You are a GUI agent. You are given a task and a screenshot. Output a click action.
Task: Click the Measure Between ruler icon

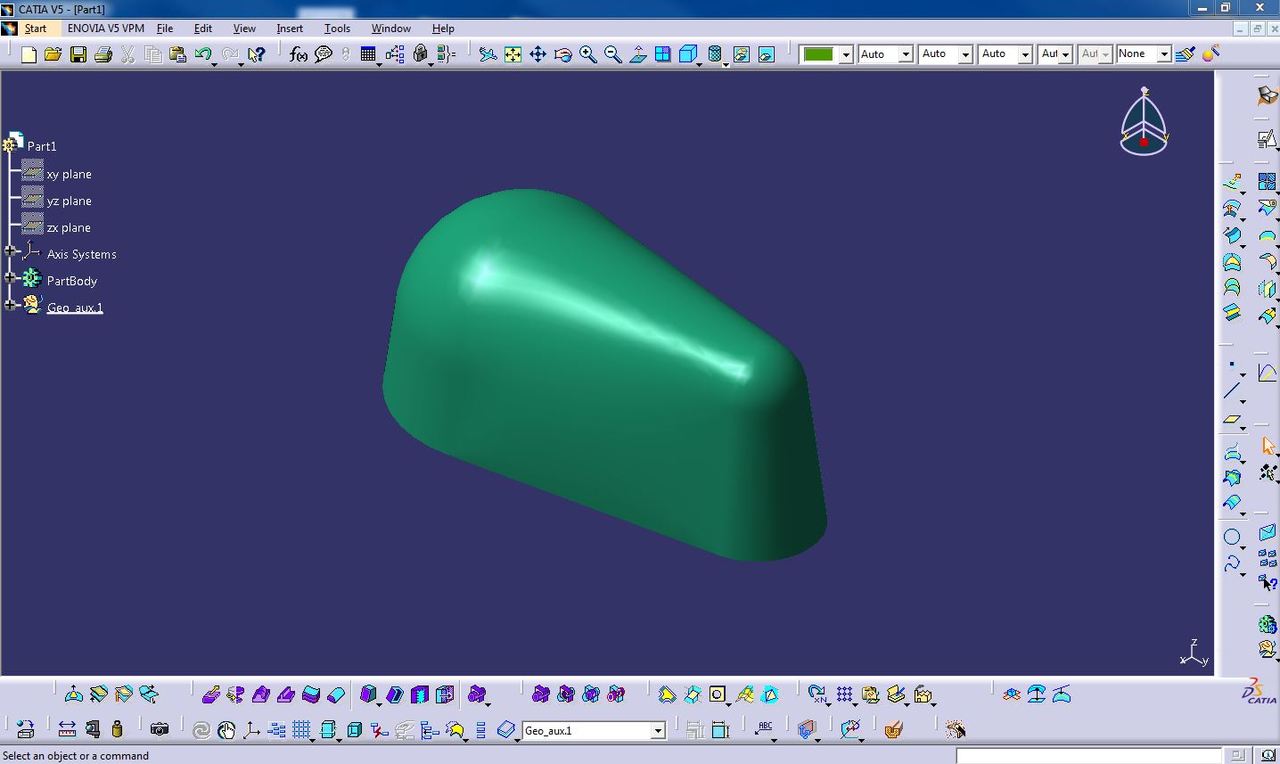(x=67, y=730)
